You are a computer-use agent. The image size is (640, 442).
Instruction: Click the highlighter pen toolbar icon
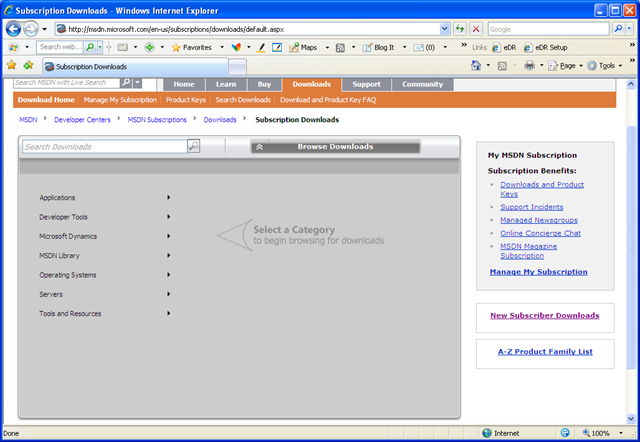261,48
